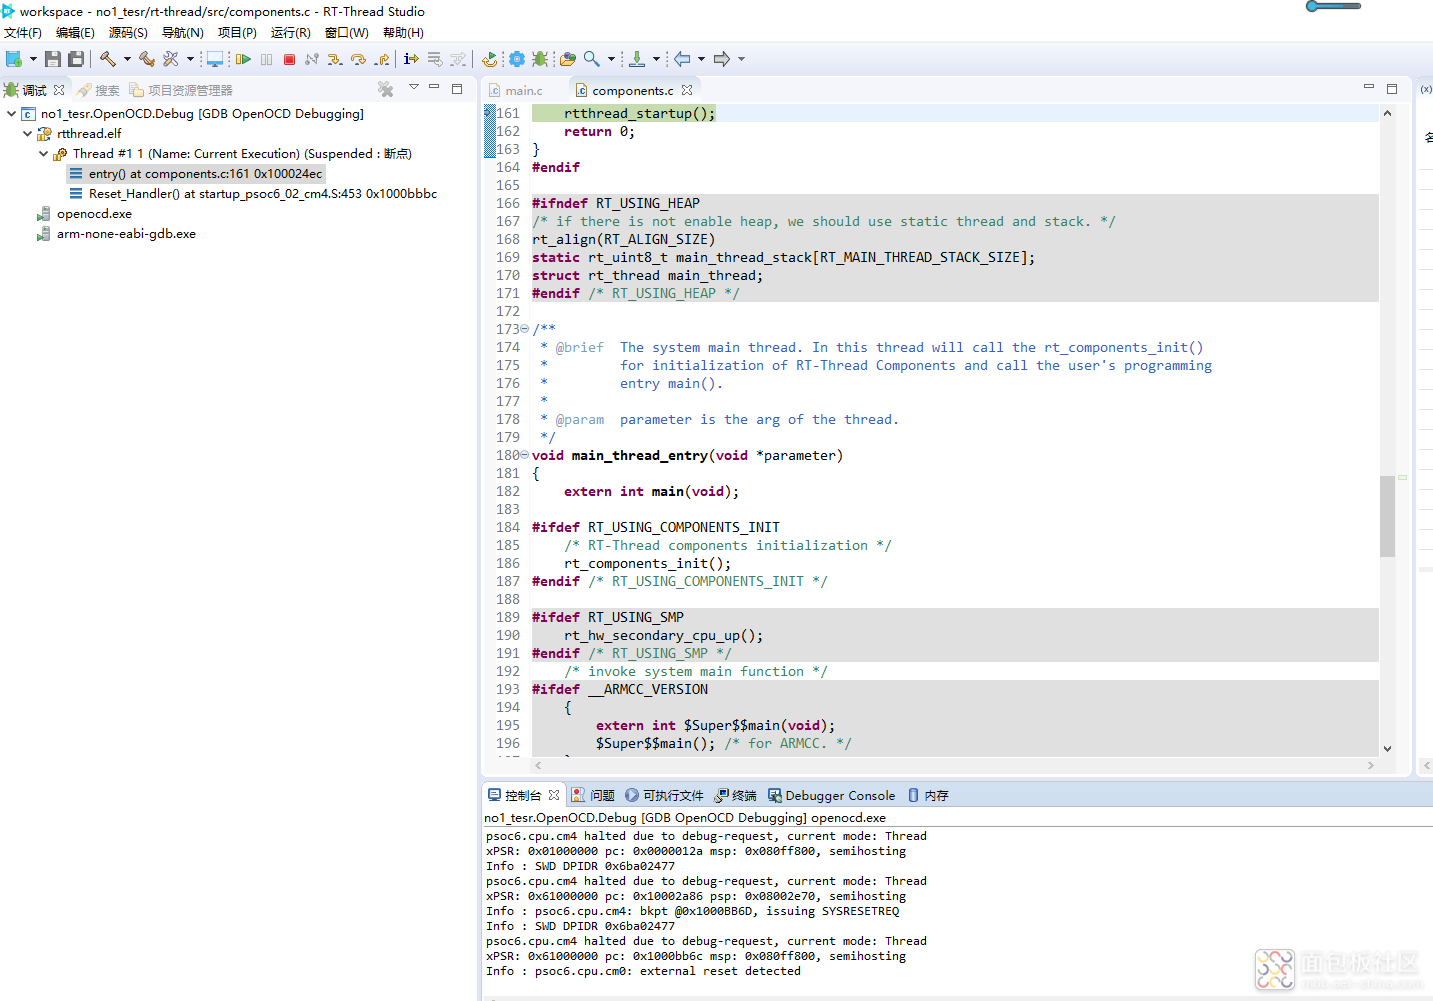Viewport: 1433px width, 1001px height.
Task: Click editor vertical scroll down arrow
Action: pyautogui.click(x=1387, y=748)
